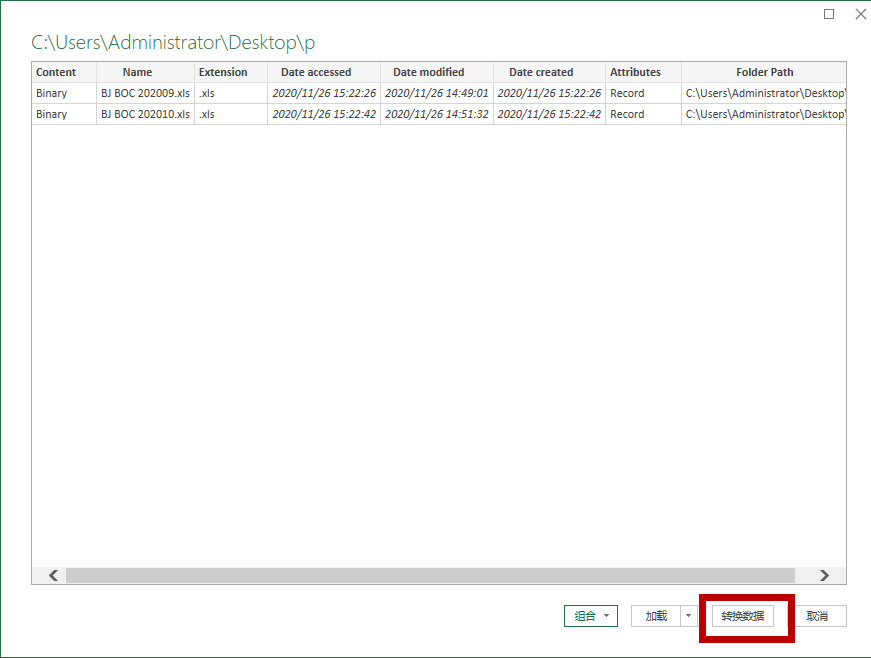Viewport: 871px width, 658px height.
Task: Click the right scroll arrow
Action: [824, 575]
